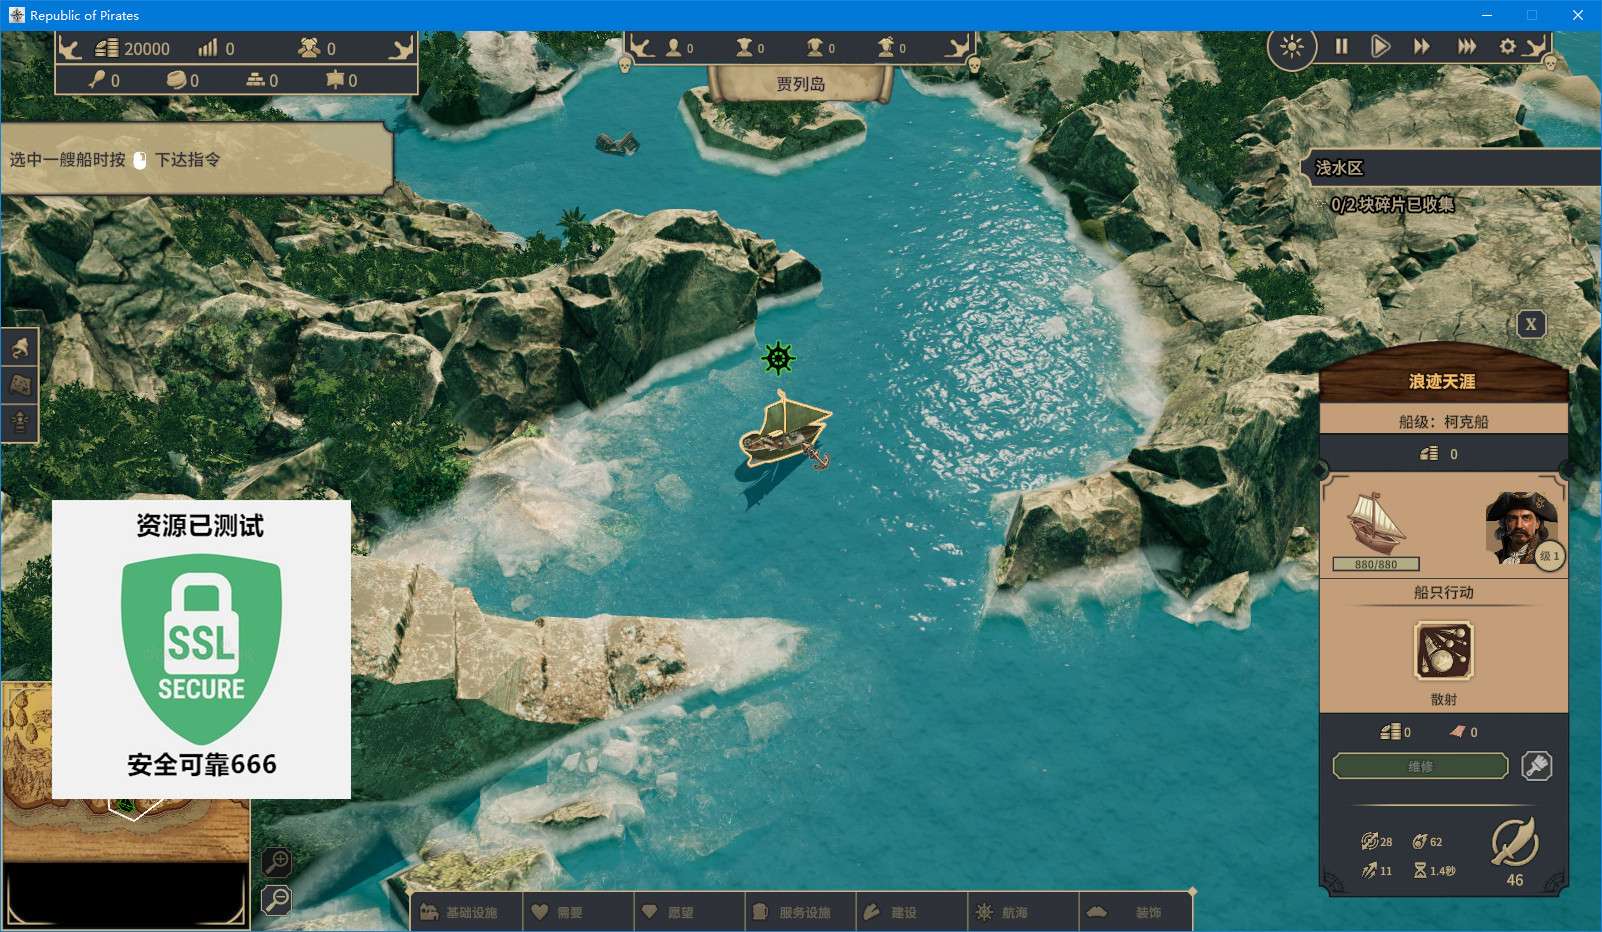Click the fireball damage stat icon 62

pyautogui.click(x=1419, y=841)
